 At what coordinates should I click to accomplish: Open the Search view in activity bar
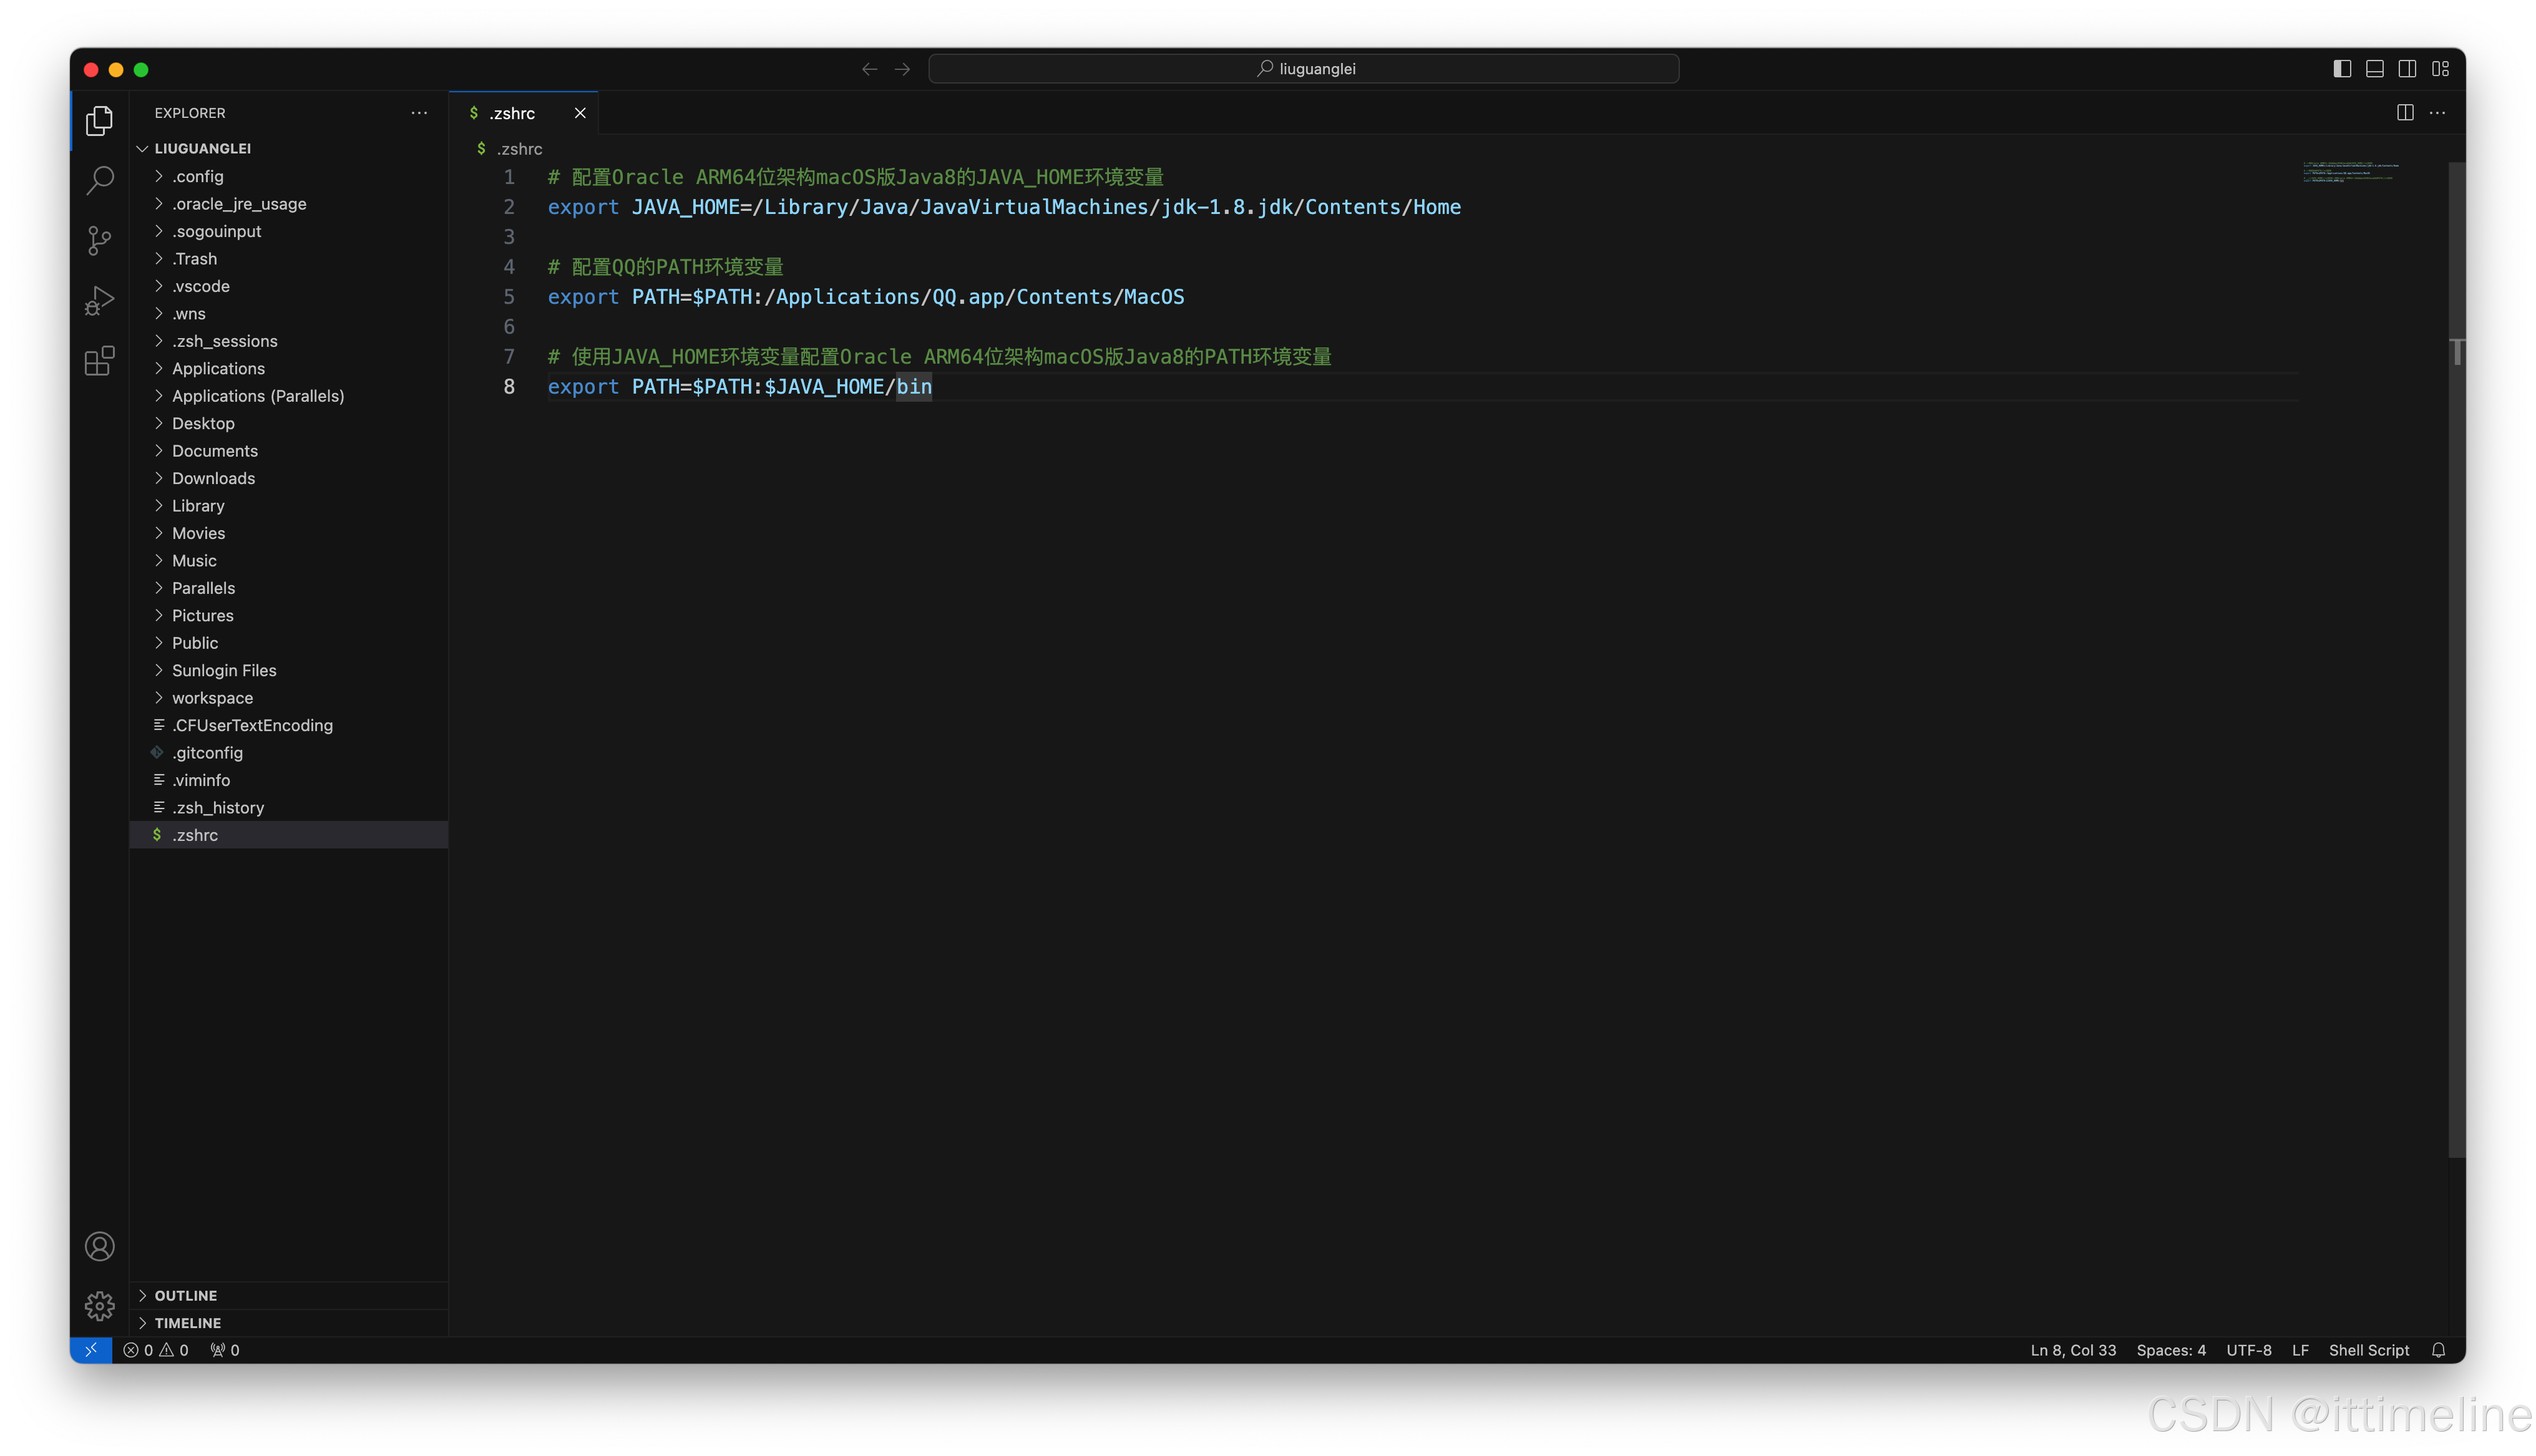click(99, 181)
